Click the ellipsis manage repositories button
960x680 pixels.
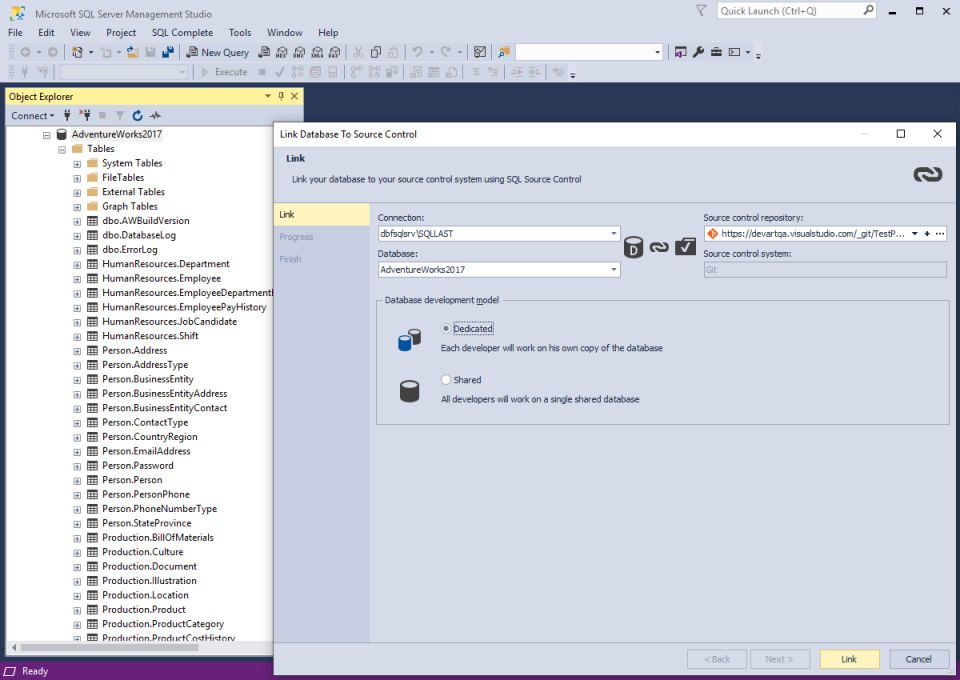(940, 234)
